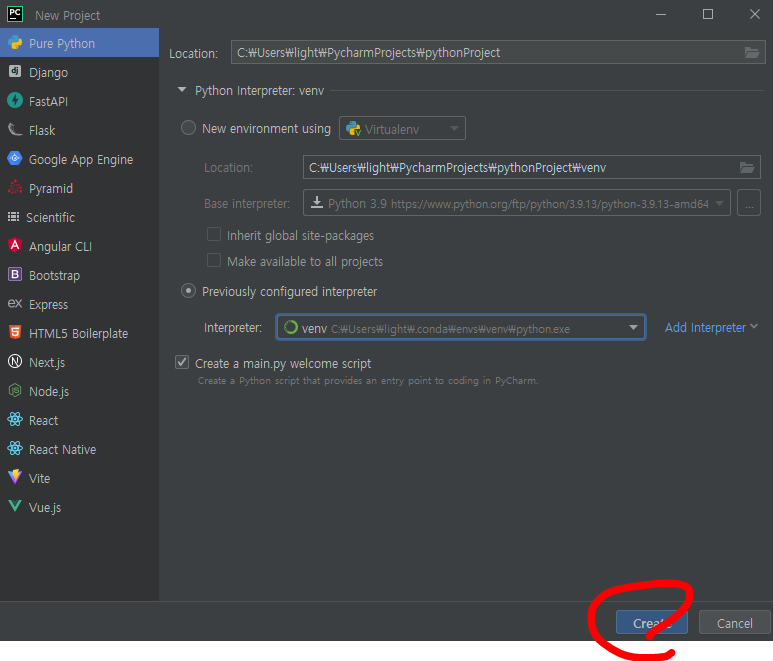Screen dimensions: 773x661
Task: Click the download icon in Base interpreter
Action: (x=317, y=203)
